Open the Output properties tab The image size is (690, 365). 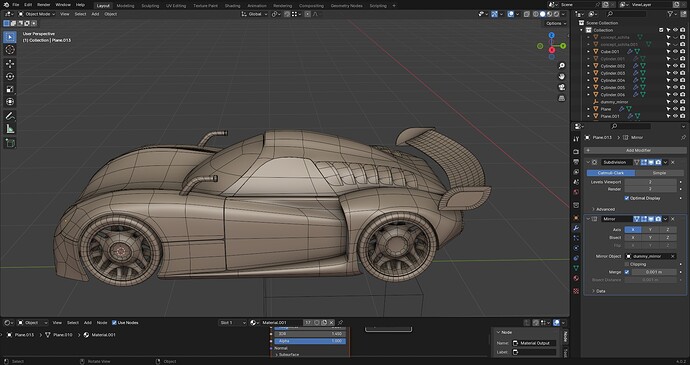coord(576,162)
